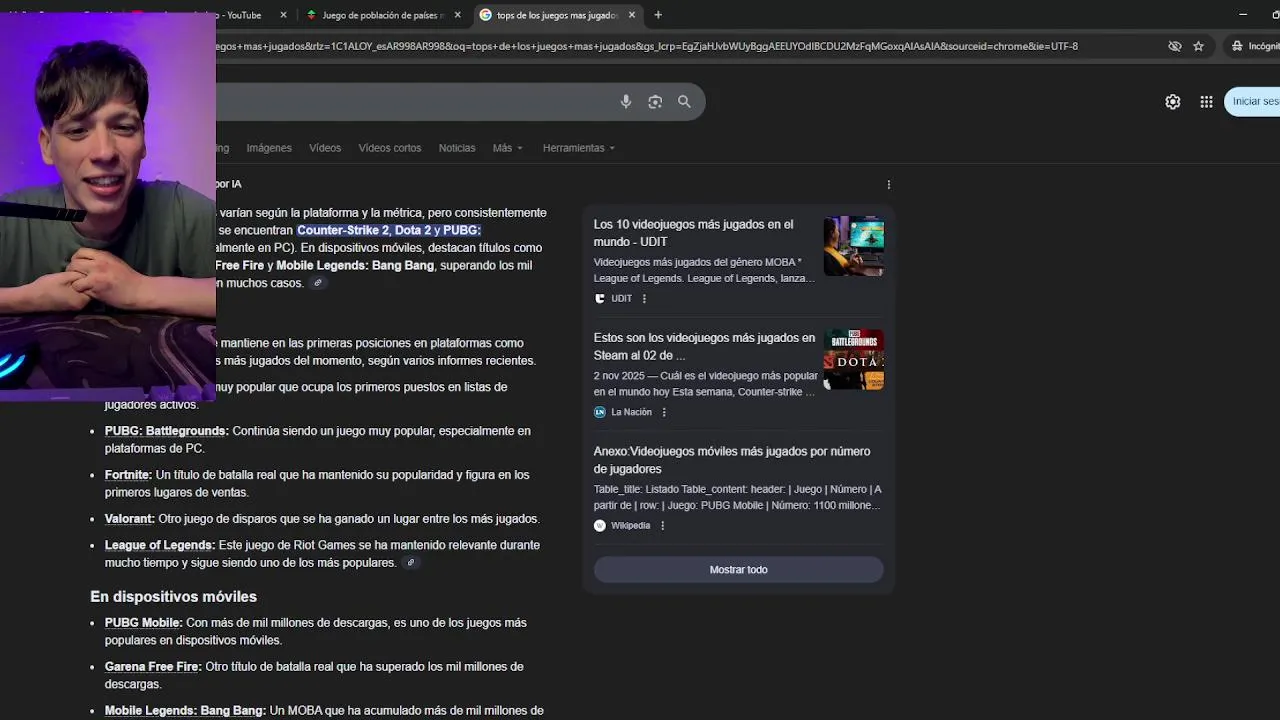Open the Google apps grid
This screenshot has width=1280, height=720.
[x=1207, y=101]
